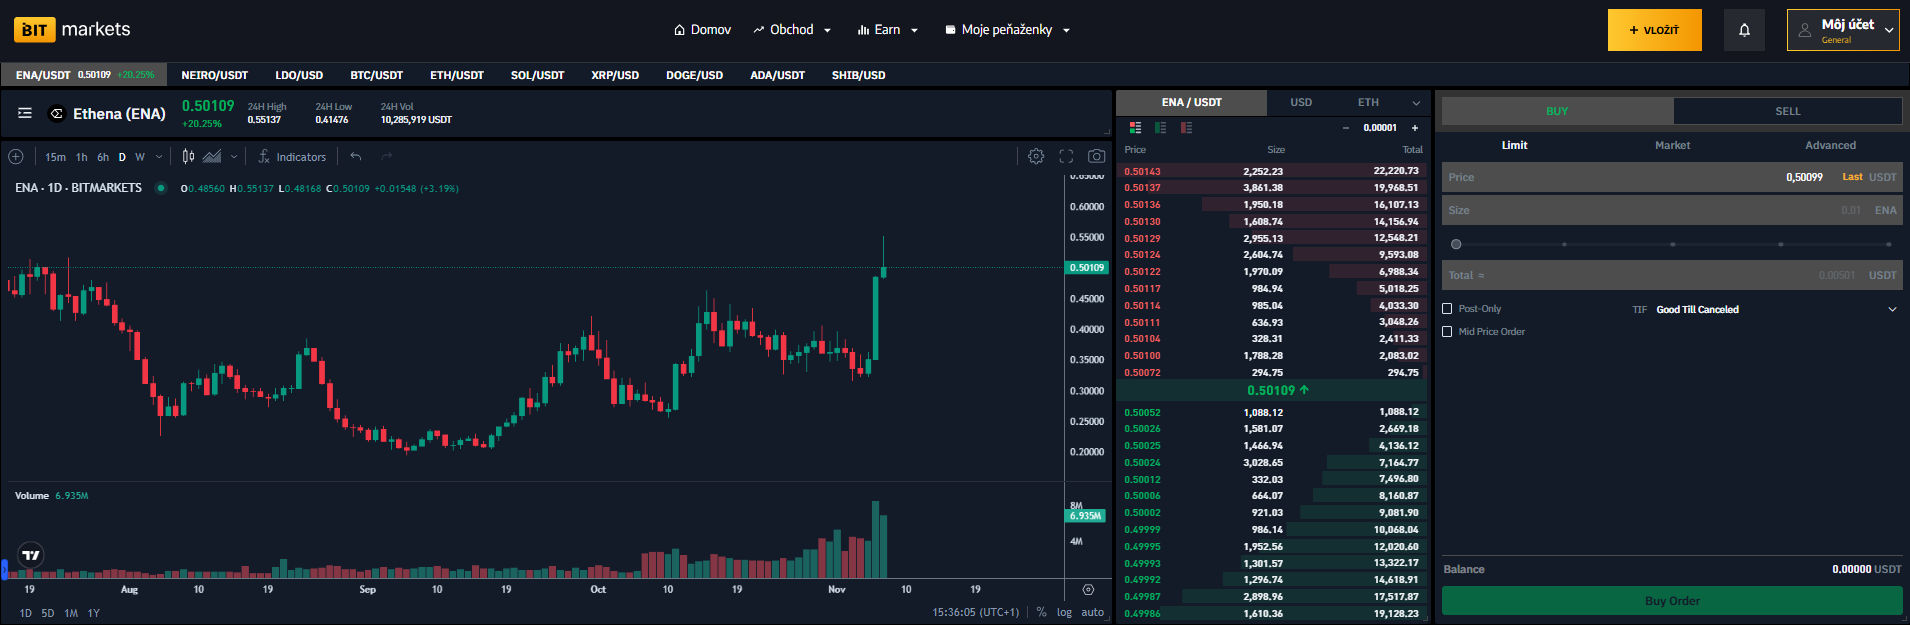Undo the last chart action
The height and width of the screenshot is (625, 1910).
tap(356, 156)
